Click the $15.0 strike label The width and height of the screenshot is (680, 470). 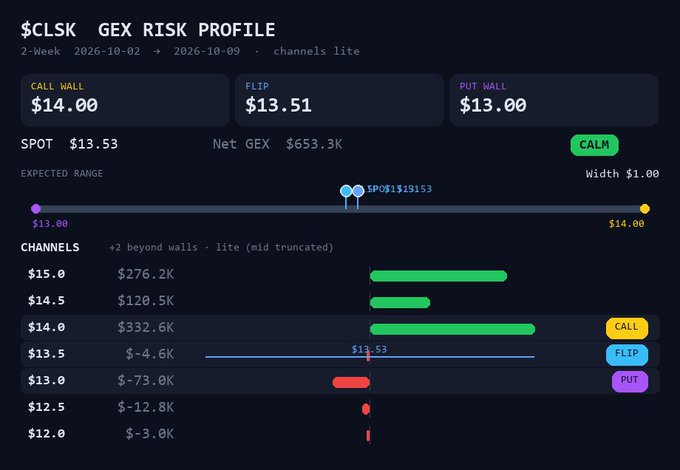pos(46,274)
